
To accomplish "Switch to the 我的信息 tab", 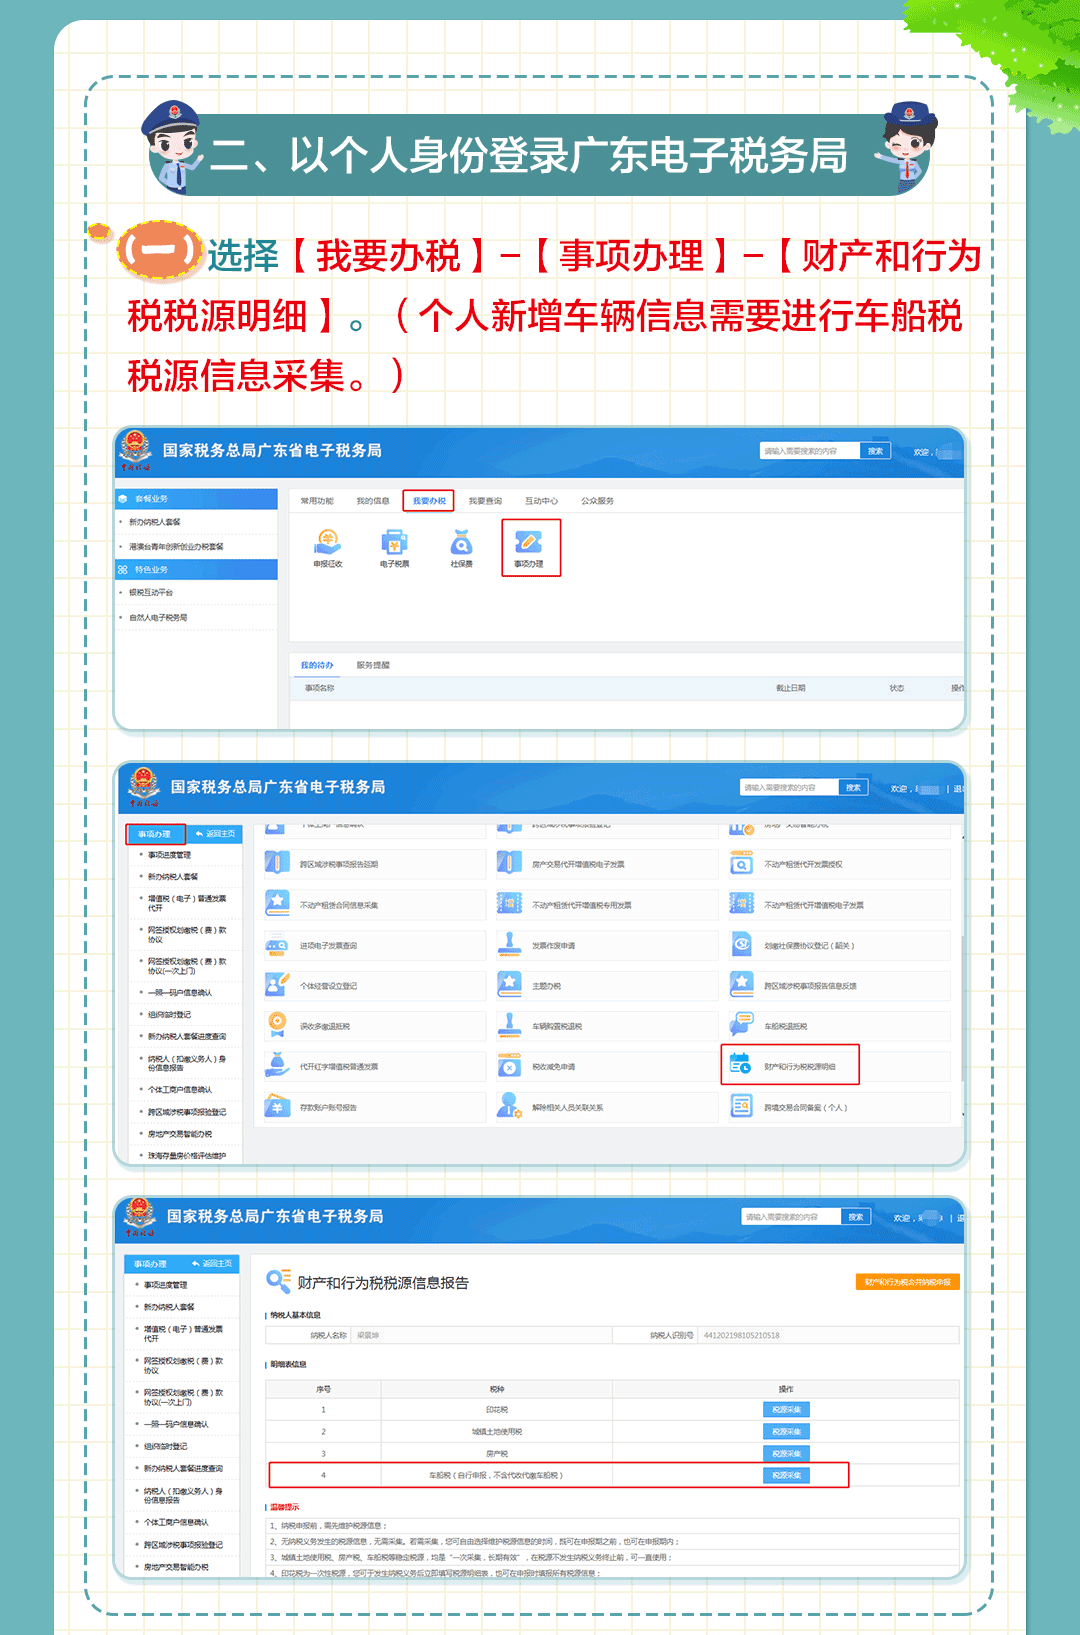I will (373, 501).
